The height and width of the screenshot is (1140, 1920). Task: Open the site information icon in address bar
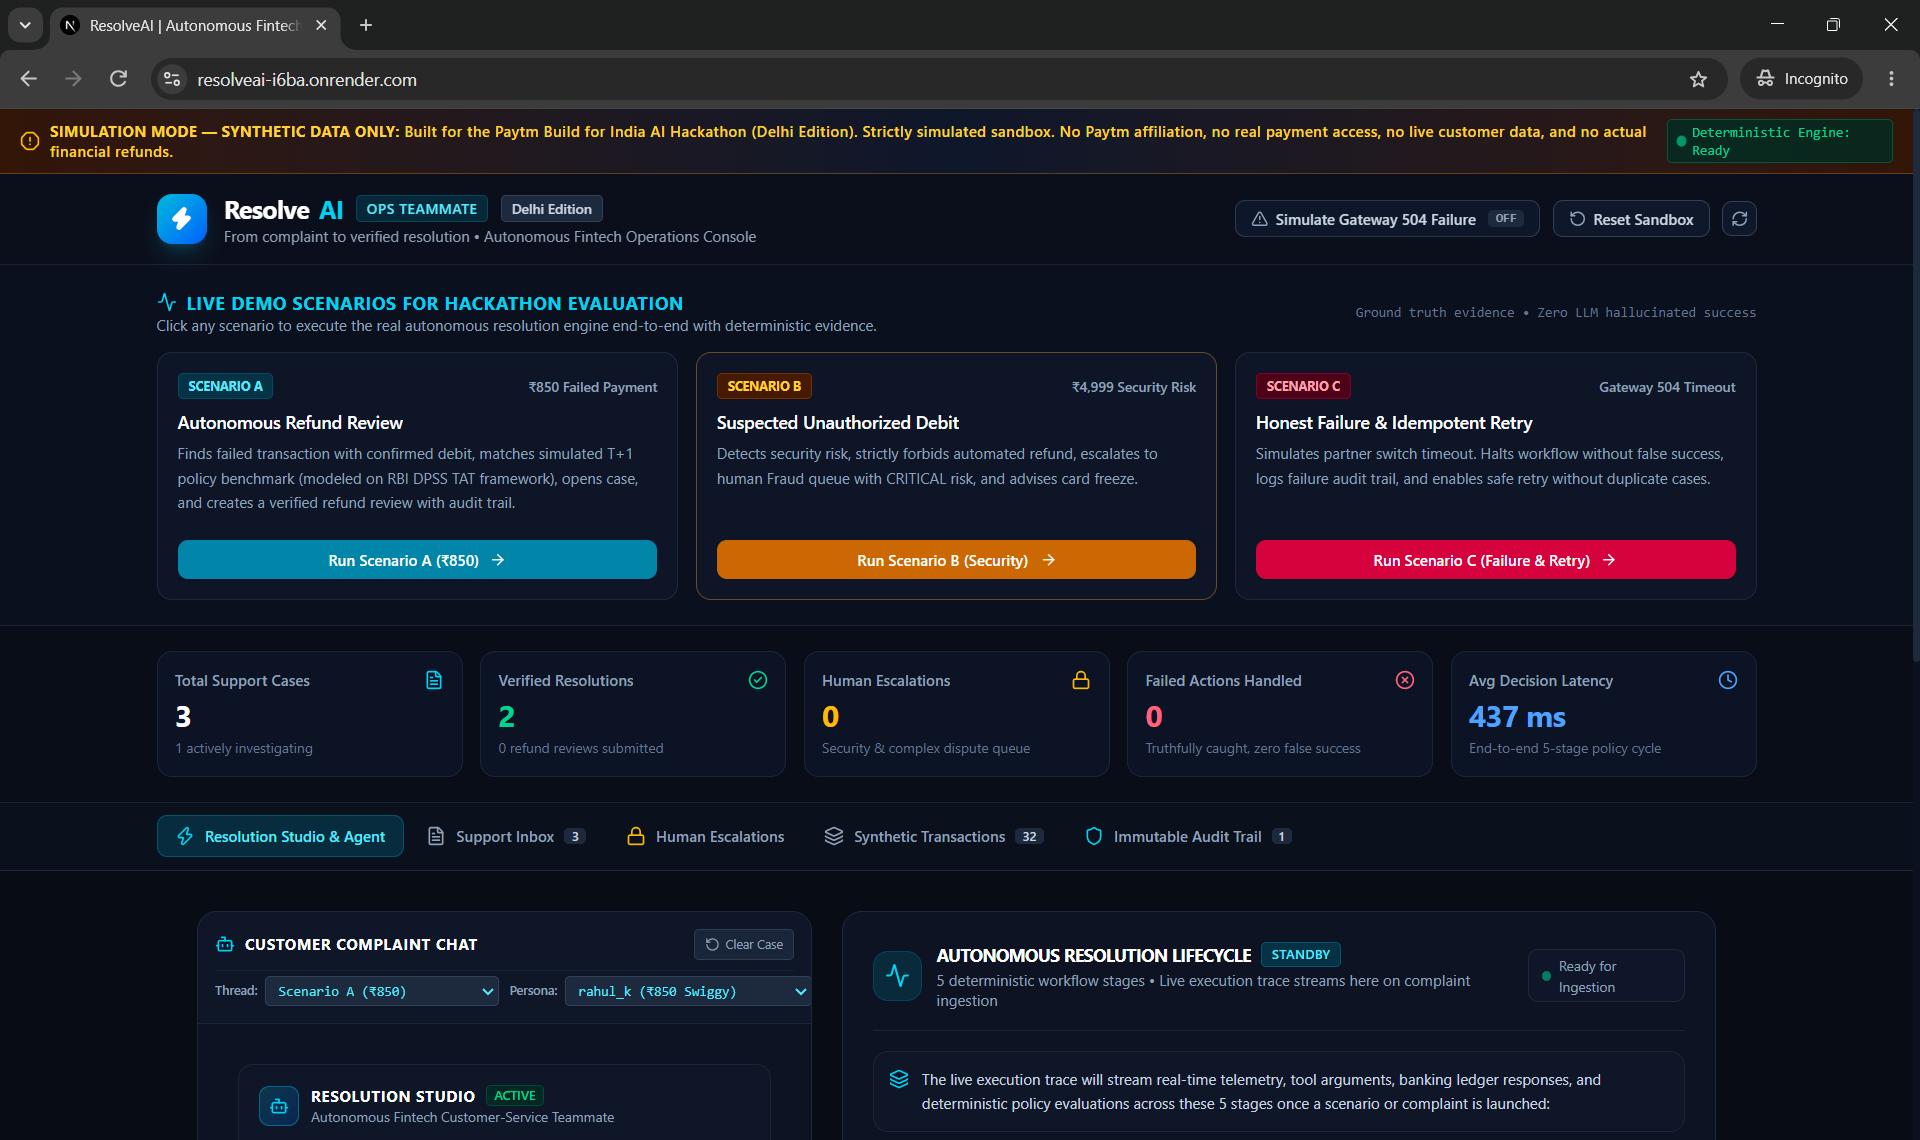(172, 79)
